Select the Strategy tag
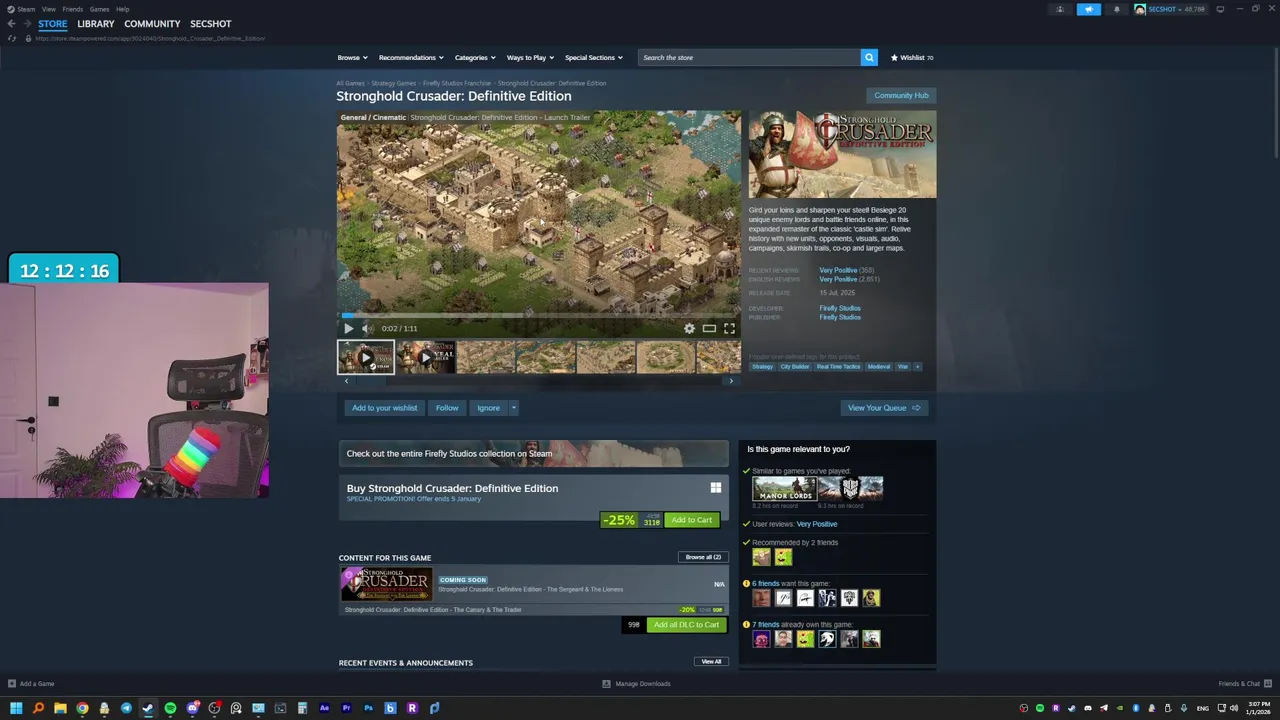Viewport: 1280px width, 720px height. click(762, 367)
